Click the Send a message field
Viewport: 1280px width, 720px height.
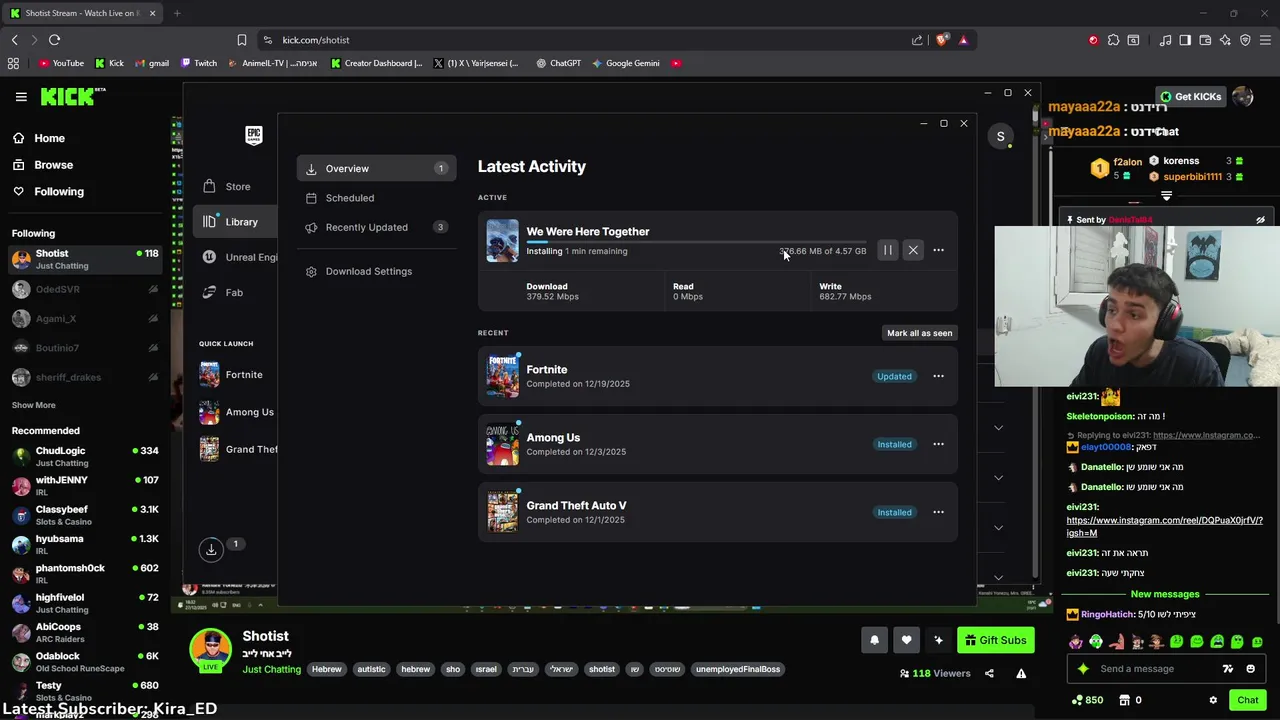coord(1156,669)
